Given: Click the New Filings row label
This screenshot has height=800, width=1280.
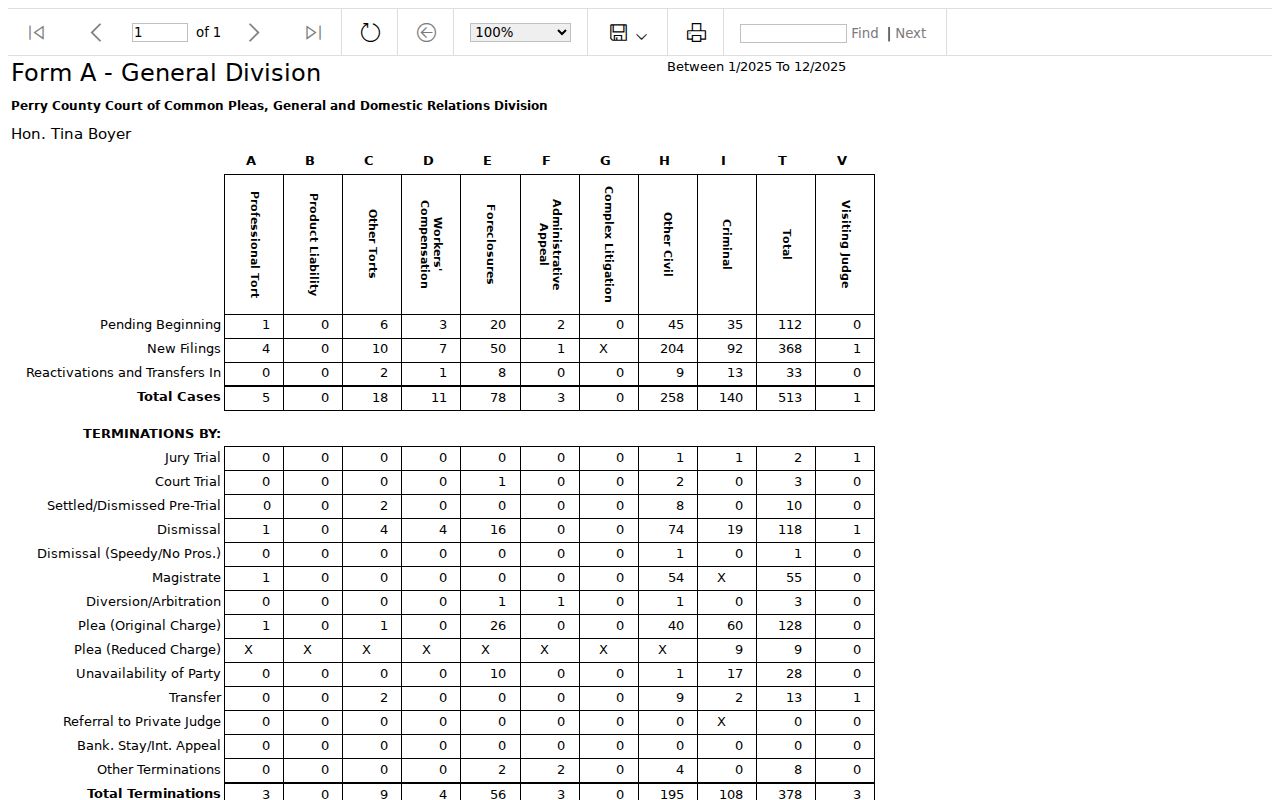Looking at the screenshot, I should pos(183,349).
